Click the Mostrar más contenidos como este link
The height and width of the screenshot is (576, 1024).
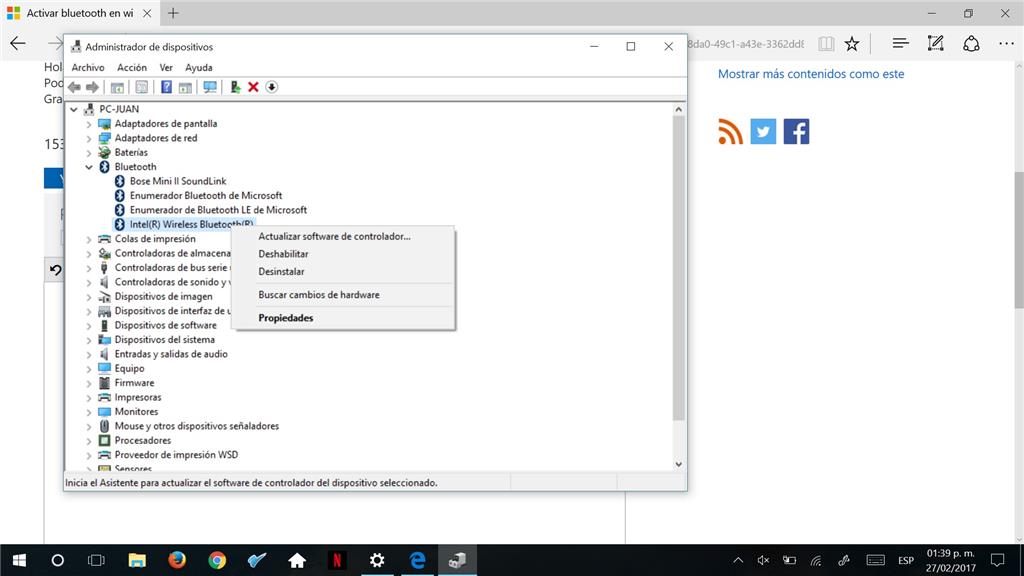pos(811,73)
